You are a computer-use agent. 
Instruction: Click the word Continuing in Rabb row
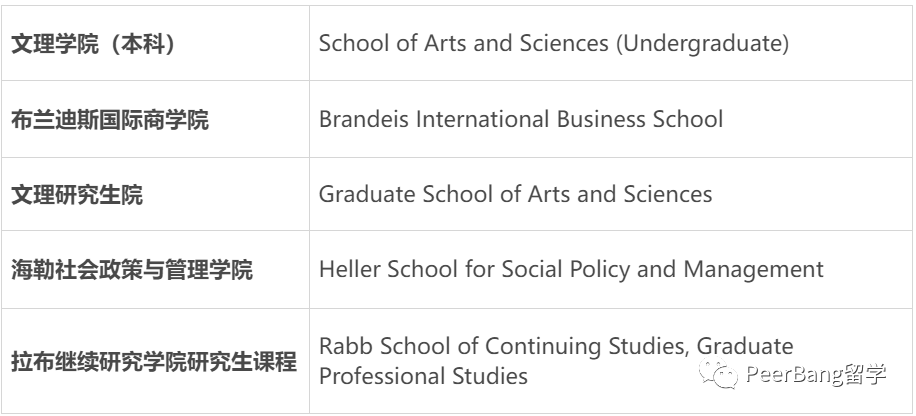pos(544,347)
